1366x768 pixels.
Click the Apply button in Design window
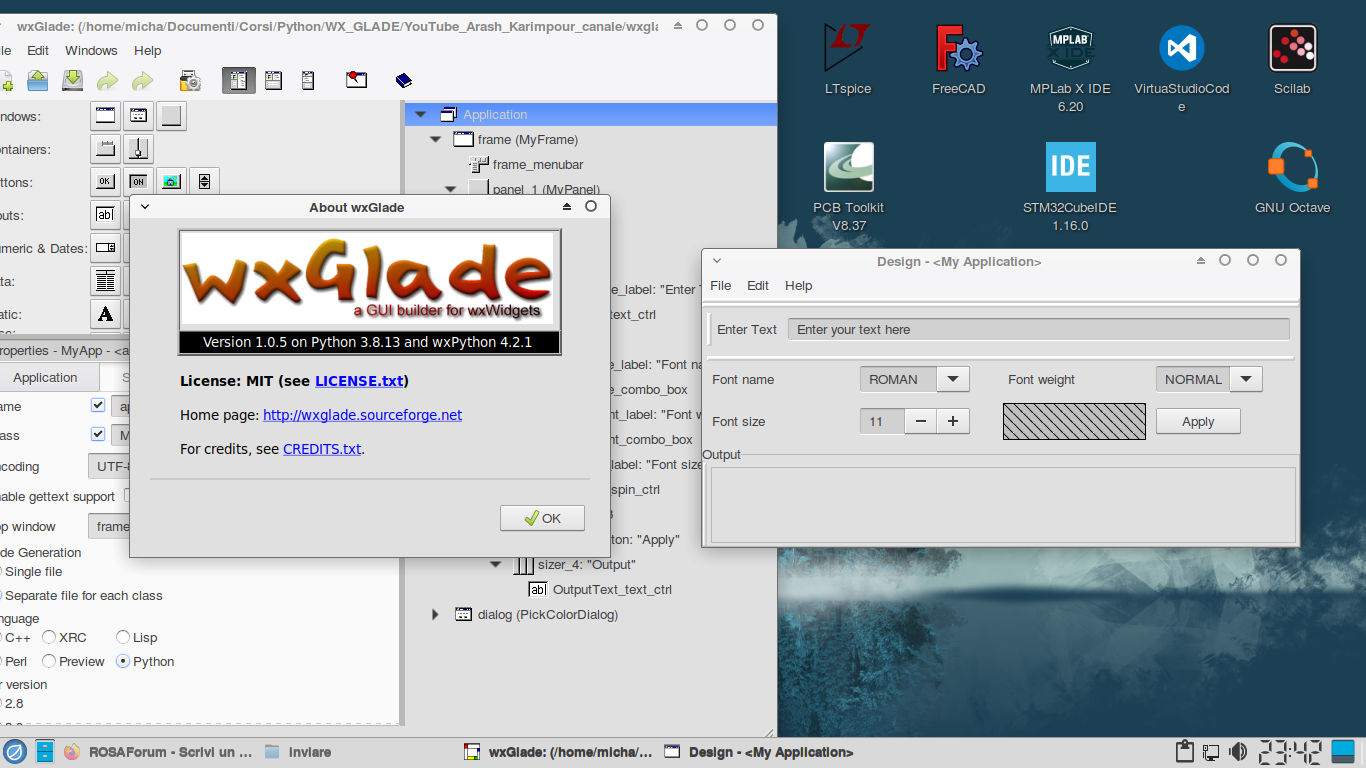1198,421
